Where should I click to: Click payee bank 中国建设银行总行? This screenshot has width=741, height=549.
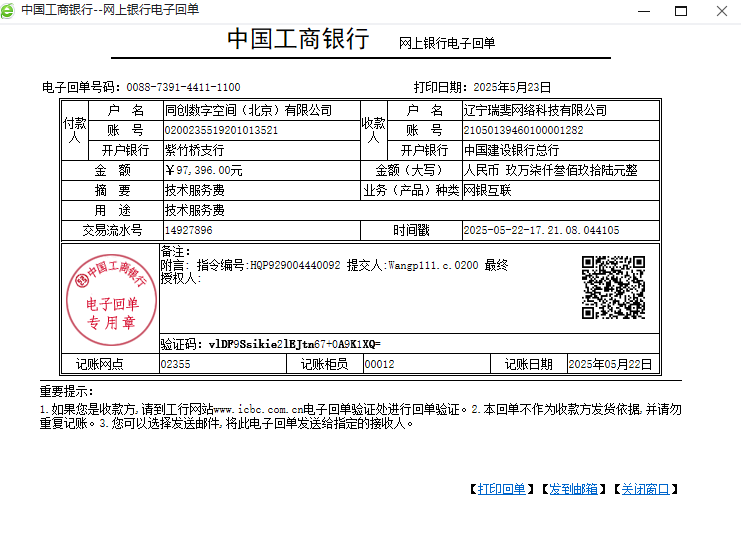tap(511, 150)
